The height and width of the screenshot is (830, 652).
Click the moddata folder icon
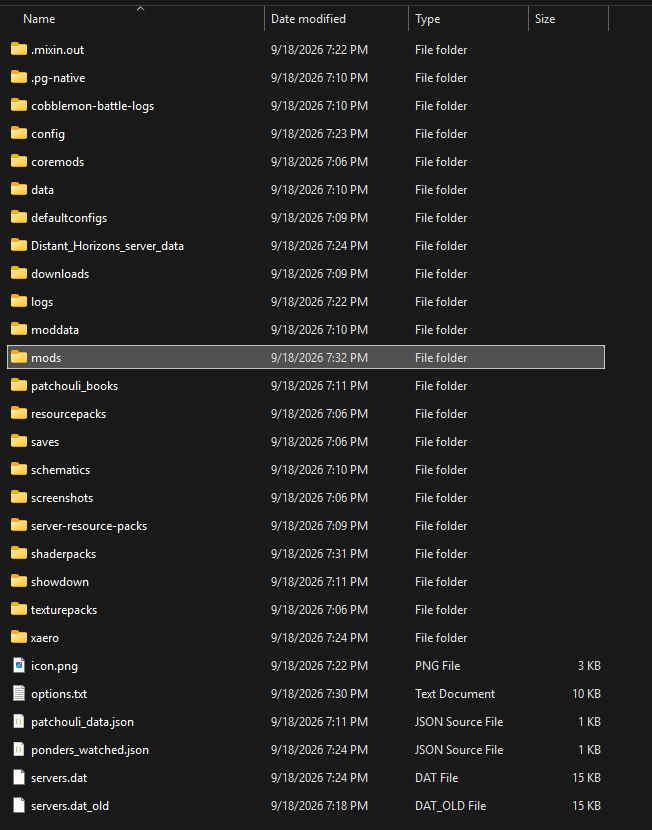[19, 329]
